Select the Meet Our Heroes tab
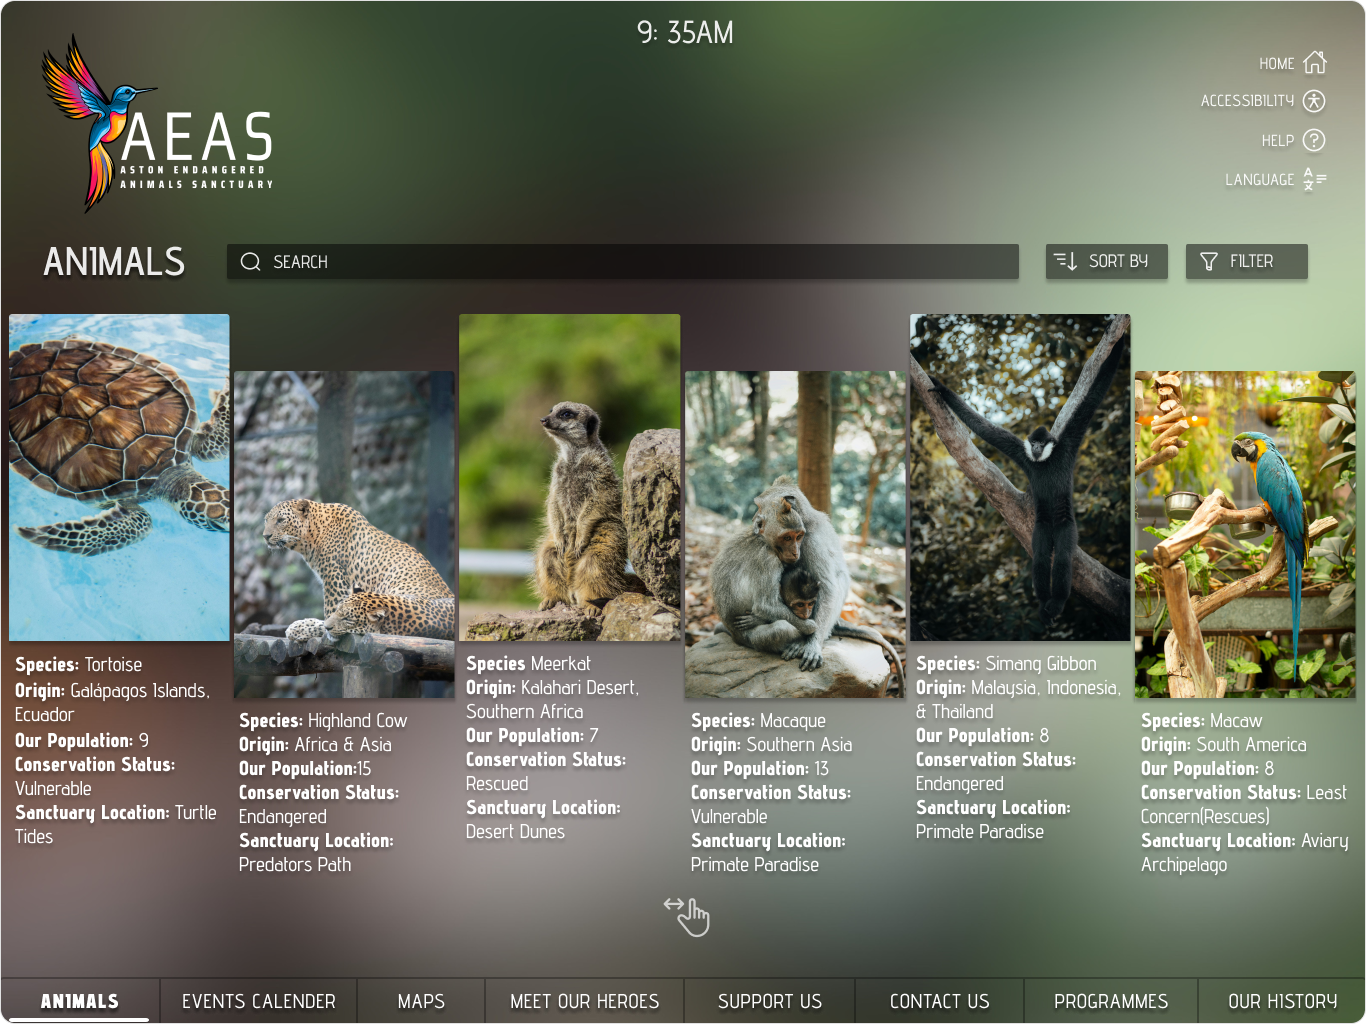 pyautogui.click(x=584, y=1000)
